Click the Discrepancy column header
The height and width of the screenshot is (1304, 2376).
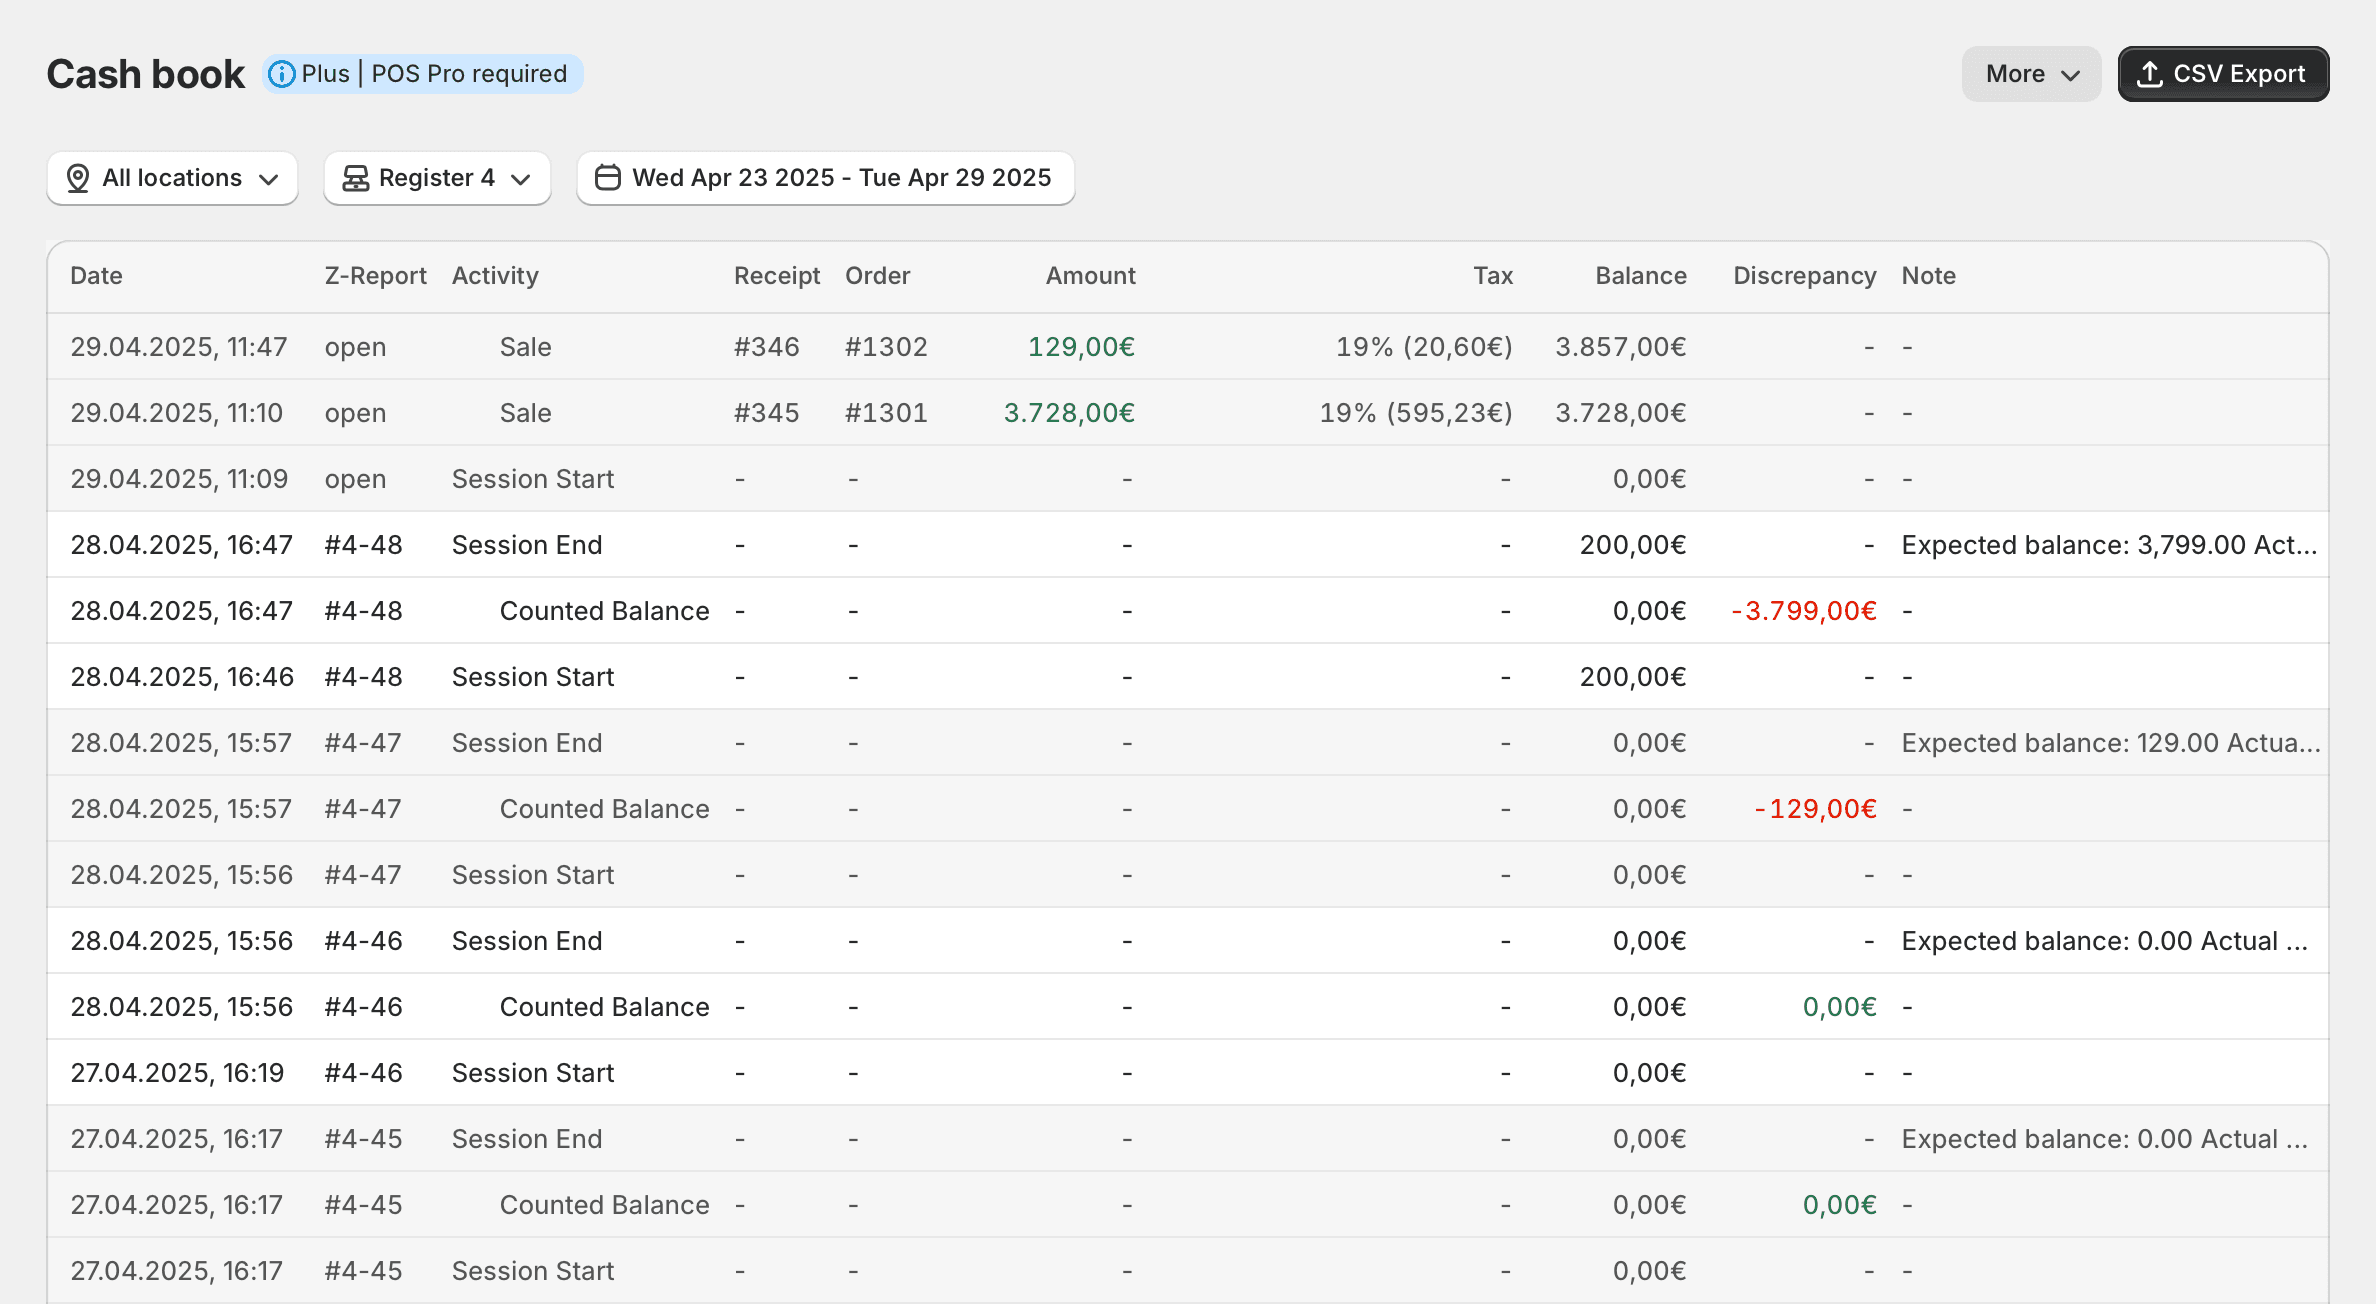(1803, 276)
